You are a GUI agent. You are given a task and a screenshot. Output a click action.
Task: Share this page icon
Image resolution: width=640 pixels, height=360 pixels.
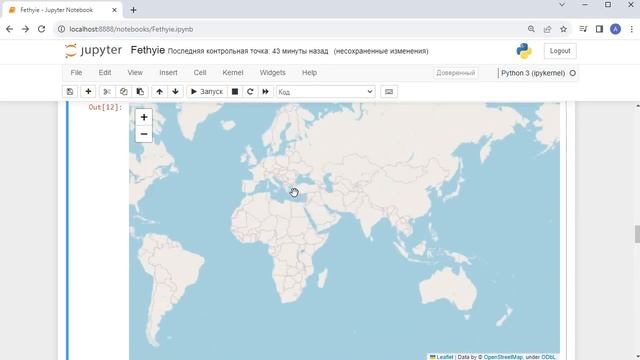click(x=547, y=29)
